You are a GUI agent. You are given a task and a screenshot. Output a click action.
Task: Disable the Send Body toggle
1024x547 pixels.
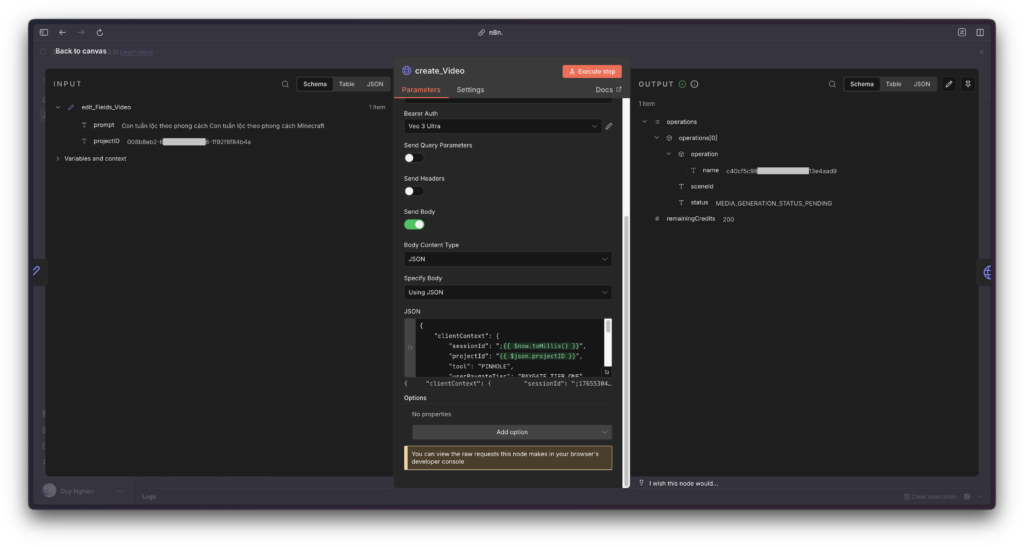[x=413, y=224]
